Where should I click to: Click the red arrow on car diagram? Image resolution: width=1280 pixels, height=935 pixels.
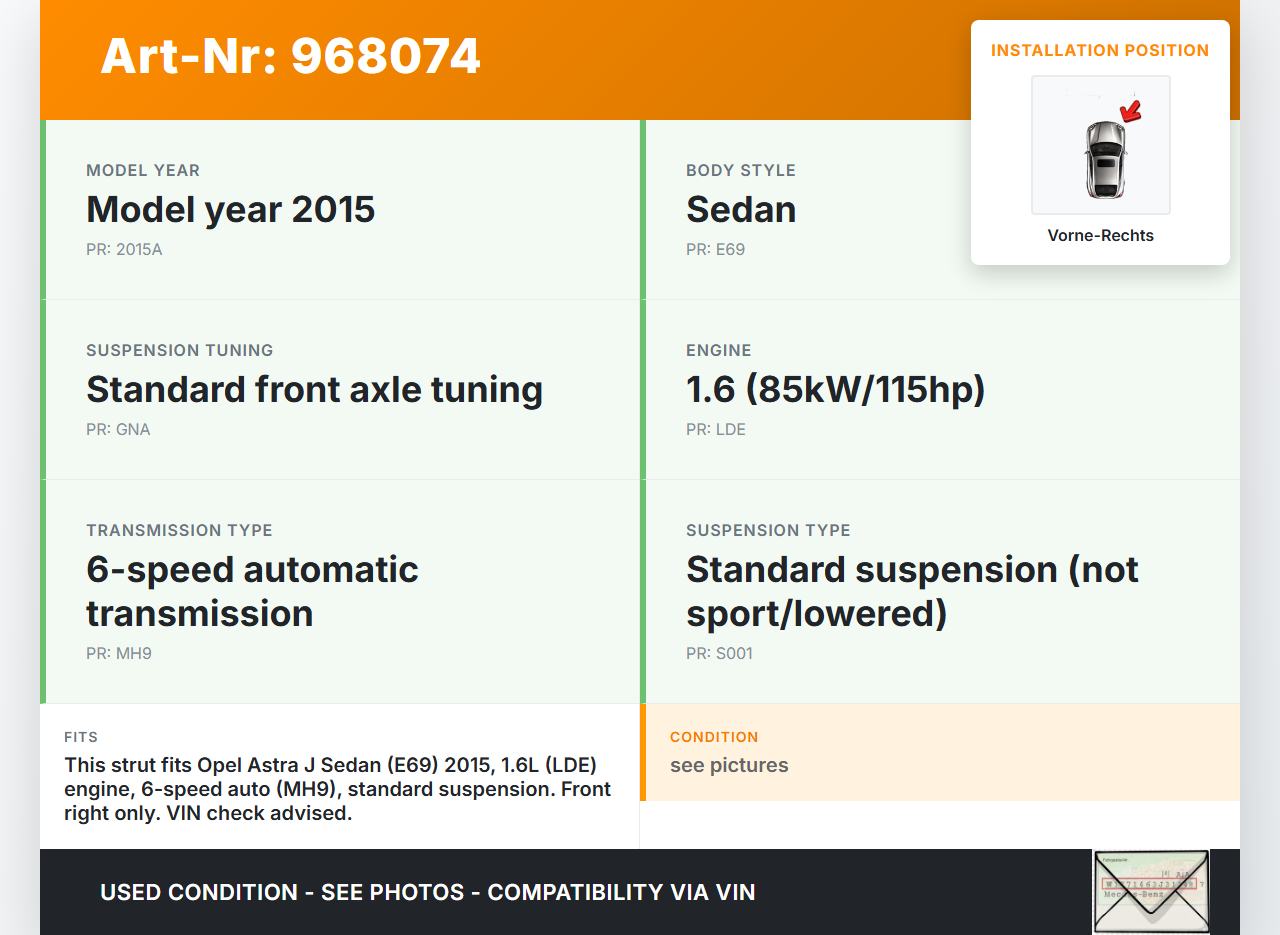tap(1131, 110)
